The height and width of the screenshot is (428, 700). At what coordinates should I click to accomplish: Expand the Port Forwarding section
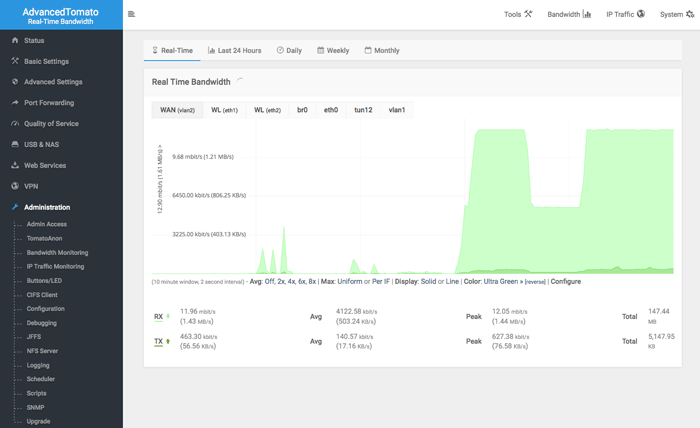[49, 103]
